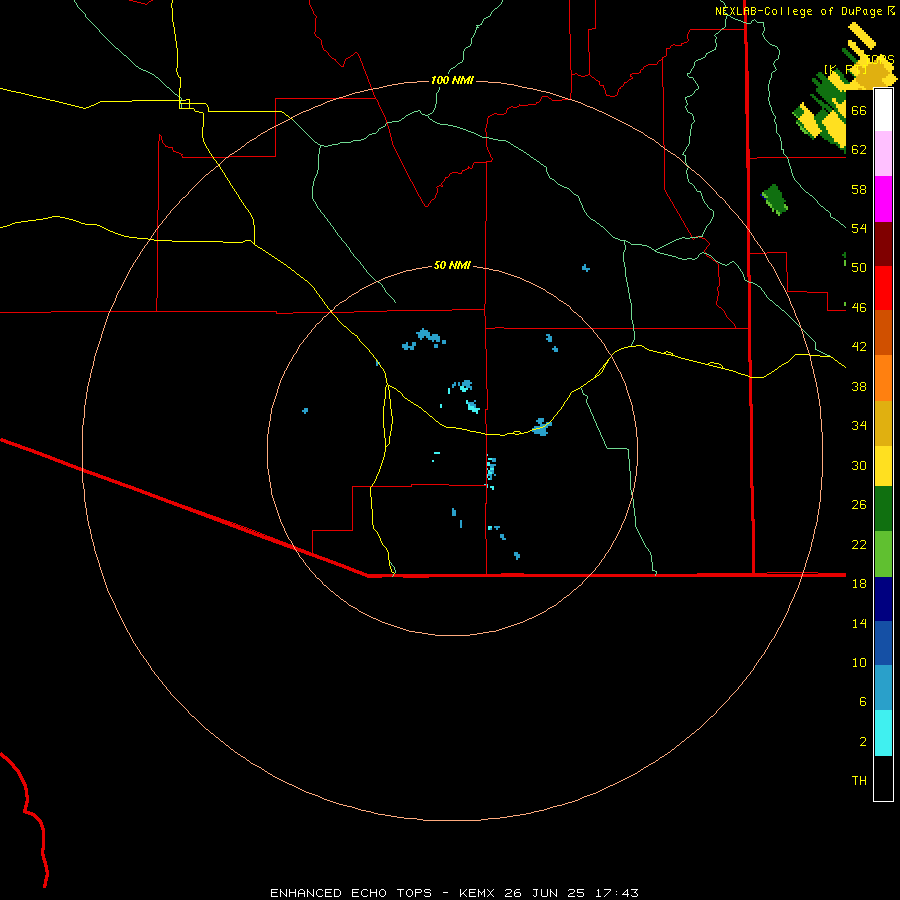Click the black TH threshold swatch
Screen dimensions: 900x900
[883, 778]
